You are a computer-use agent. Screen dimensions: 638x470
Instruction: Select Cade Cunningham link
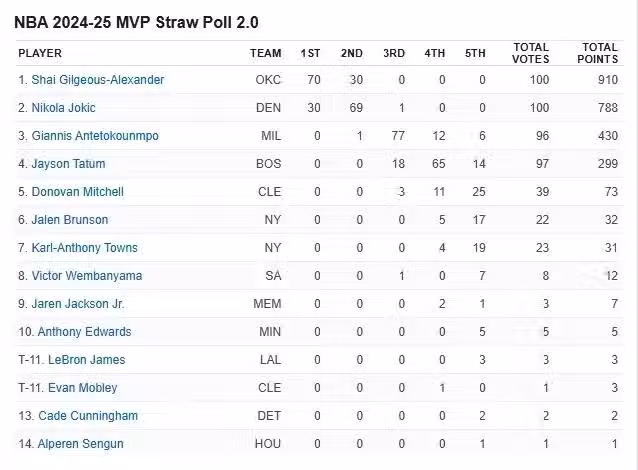pos(88,416)
